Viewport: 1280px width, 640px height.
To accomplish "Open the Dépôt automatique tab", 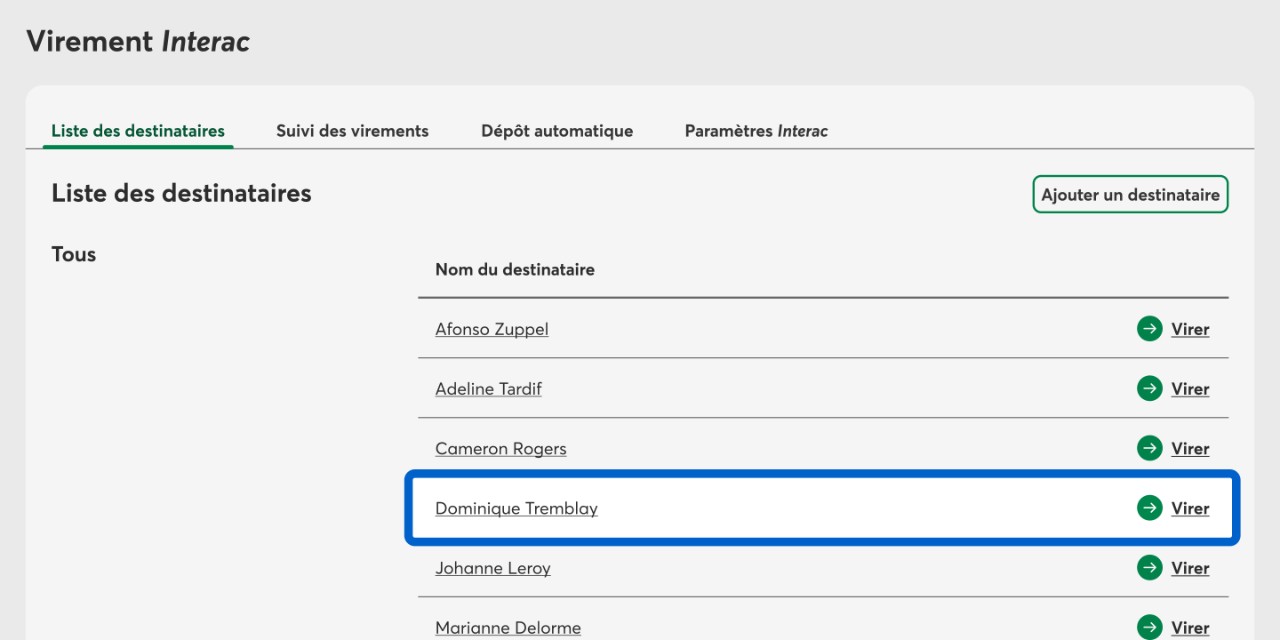I will tap(556, 131).
